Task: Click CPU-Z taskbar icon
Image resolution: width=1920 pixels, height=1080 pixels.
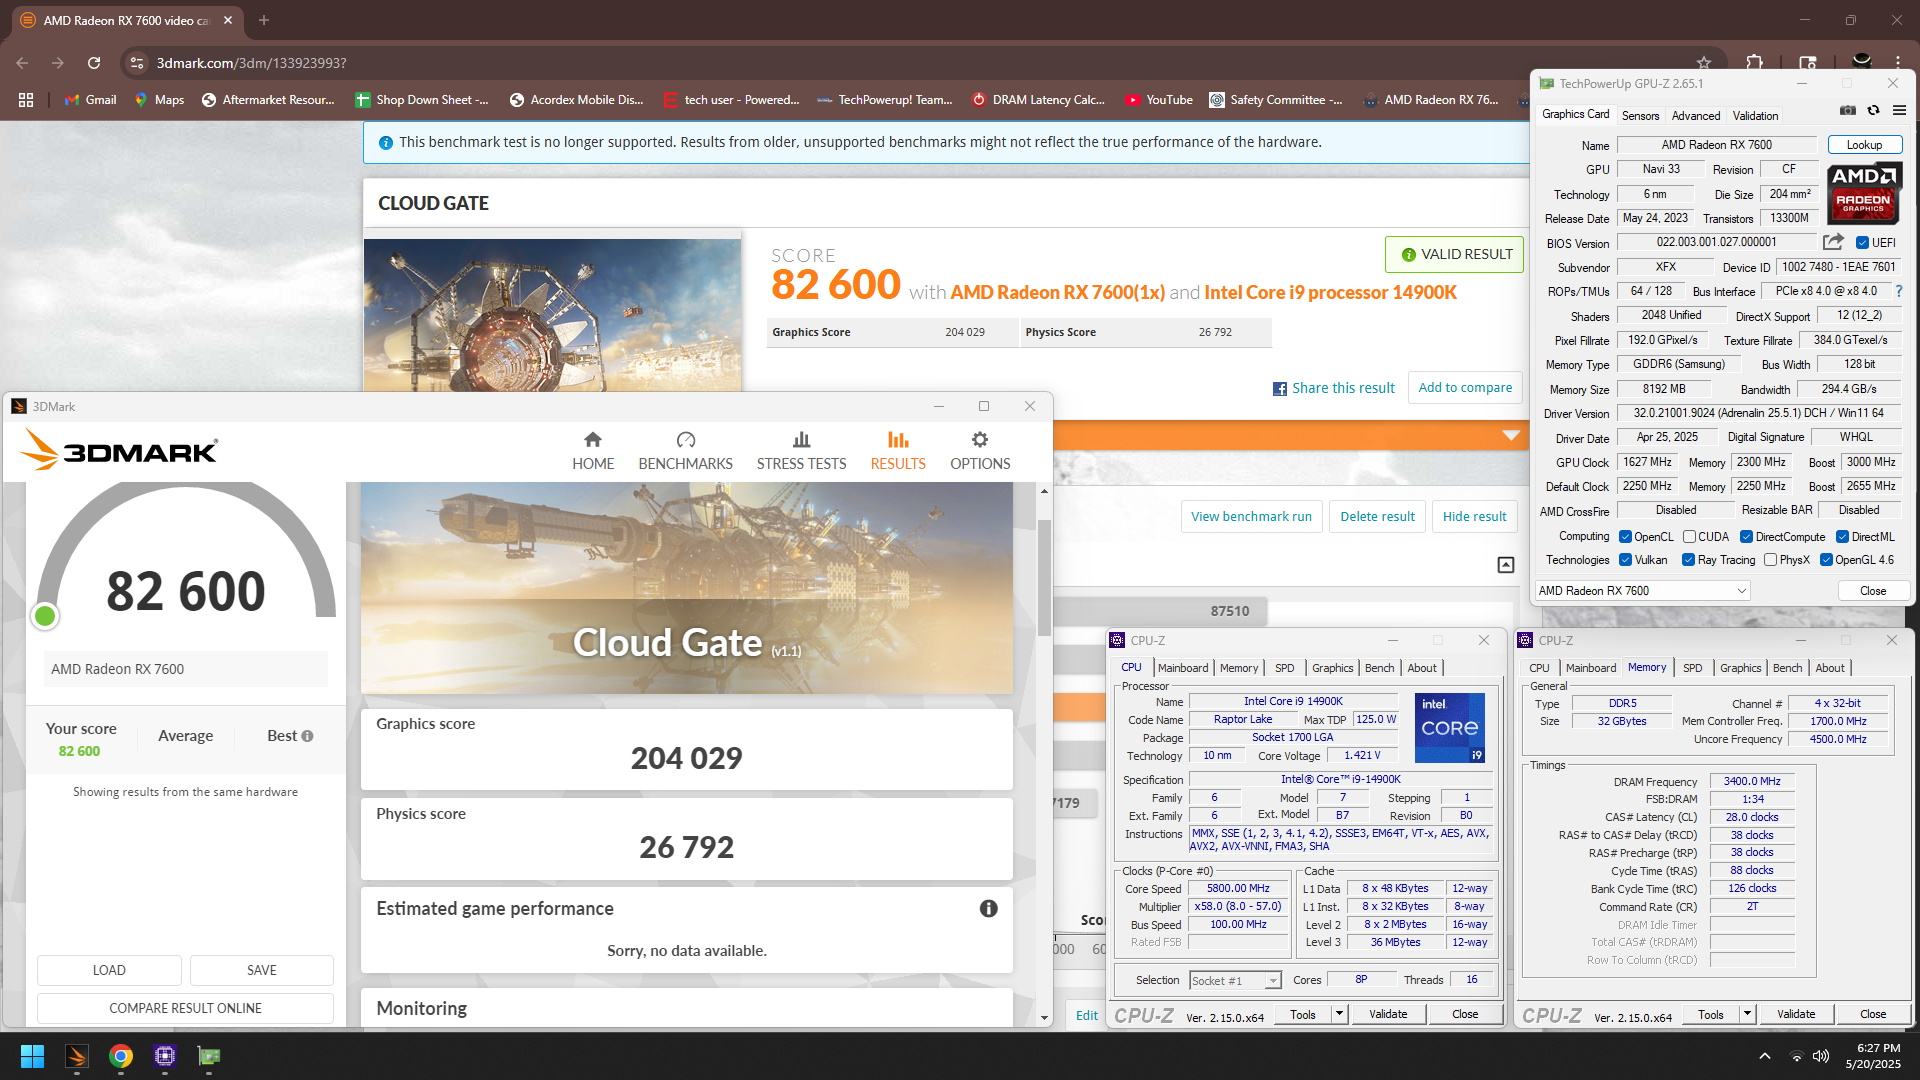Action: click(165, 1056)
